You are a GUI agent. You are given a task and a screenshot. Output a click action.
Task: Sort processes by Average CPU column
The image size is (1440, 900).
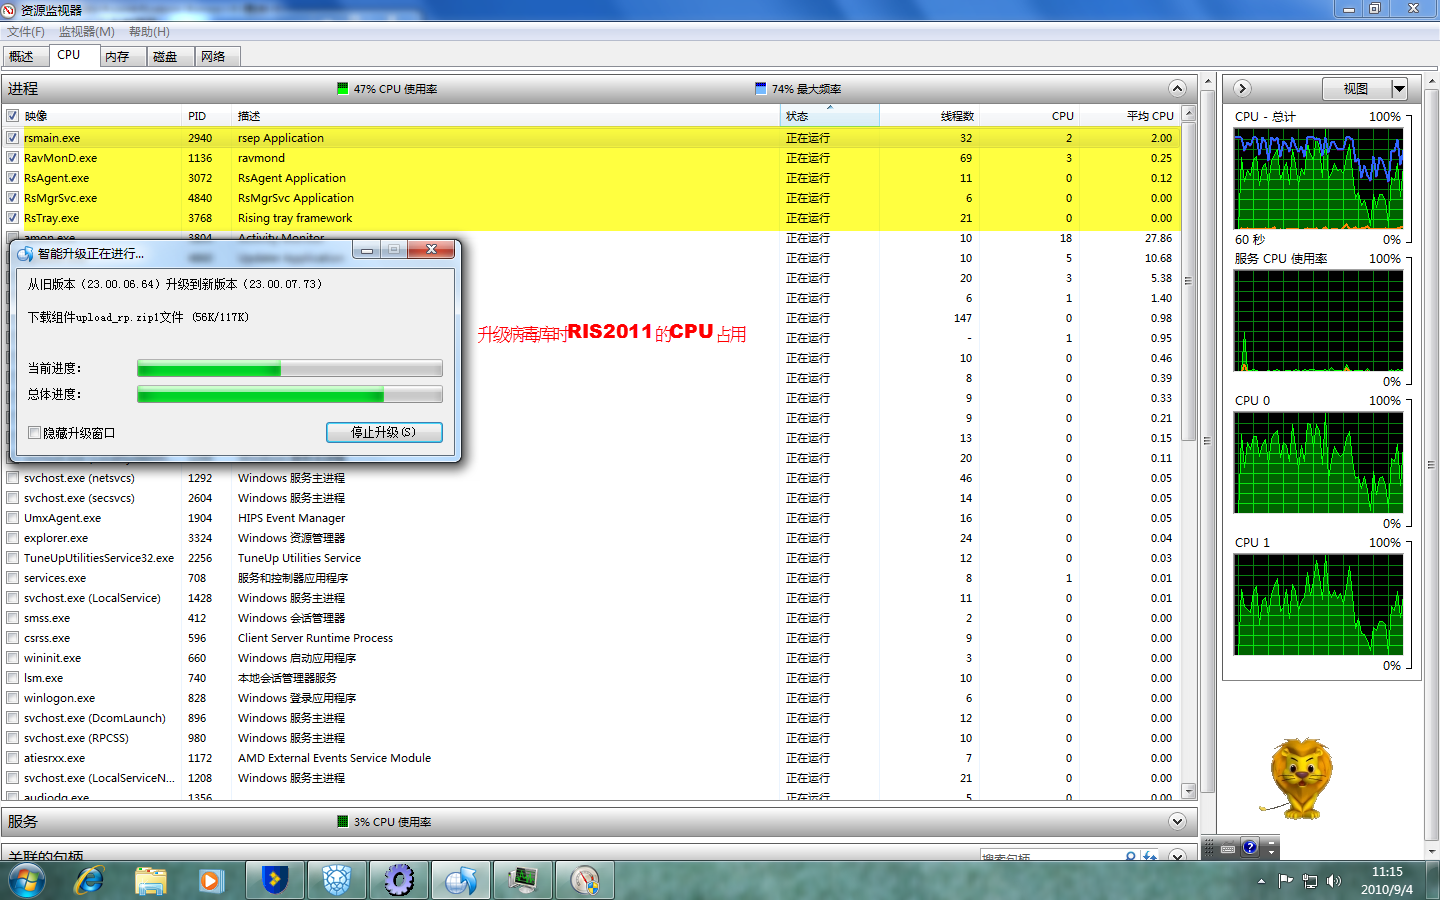[1130, 116]
